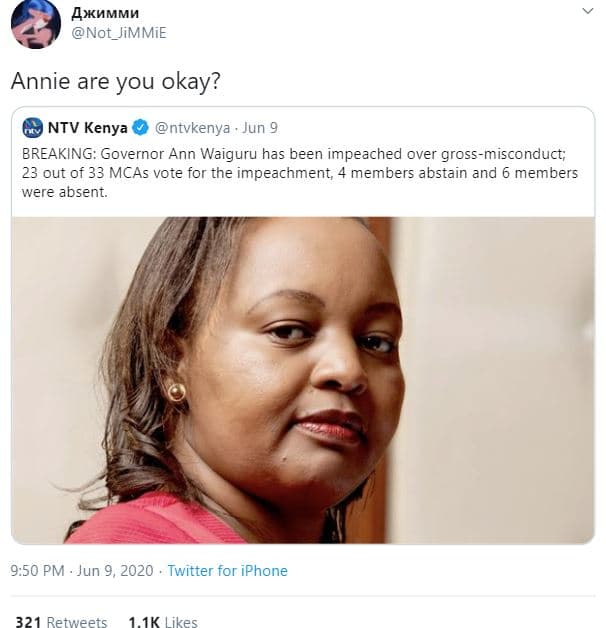Image resolution: width=606 pixels, height=628 pixels.
Task: Click the 'Annie are you okay?' tweet text
Action: coord(116,81)
